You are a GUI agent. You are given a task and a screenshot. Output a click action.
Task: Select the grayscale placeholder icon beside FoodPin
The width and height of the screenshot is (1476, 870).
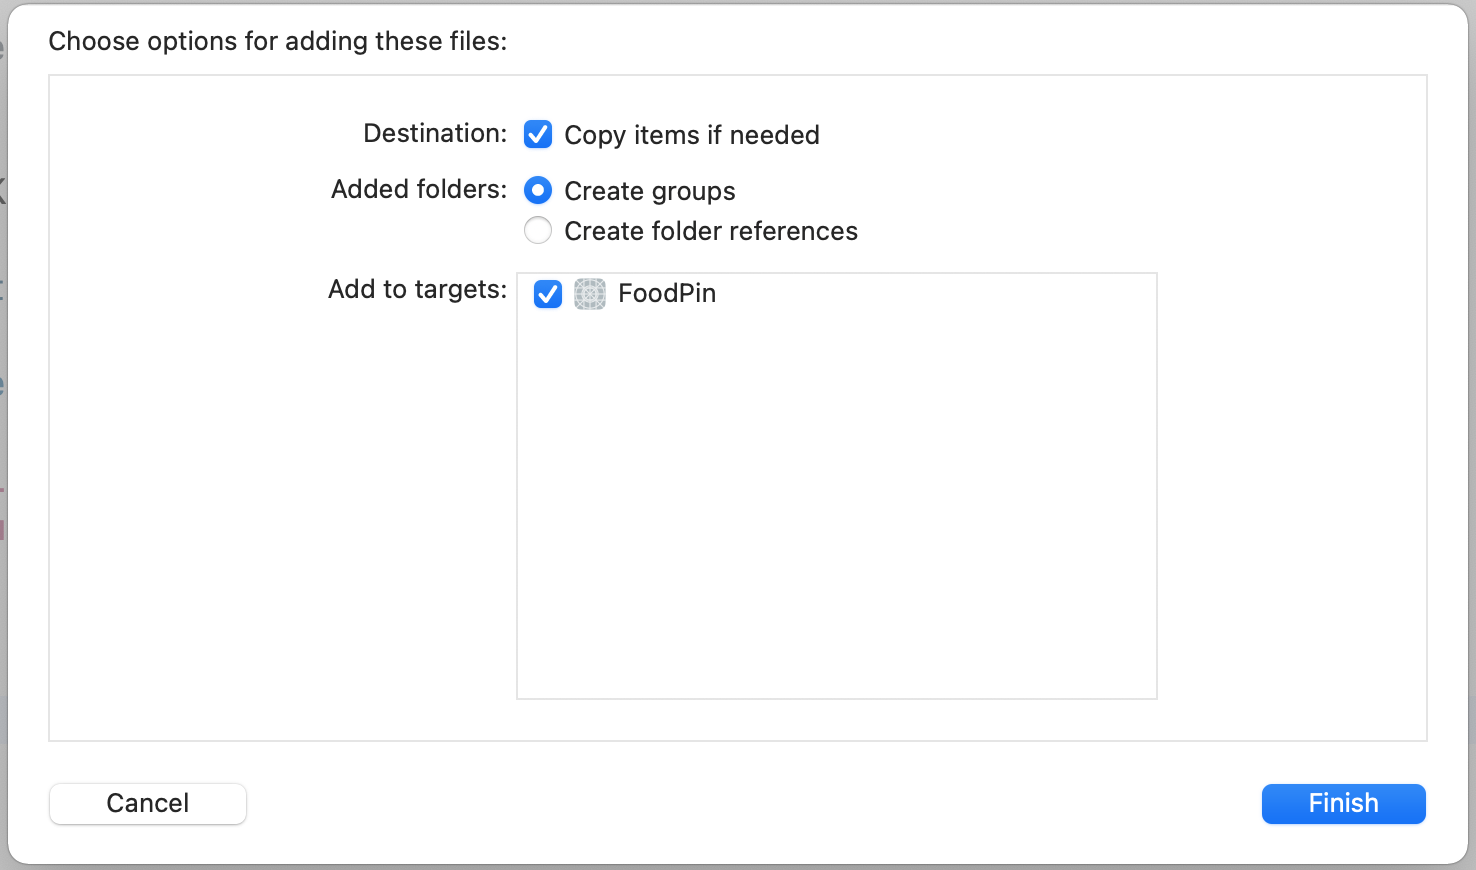(x=589, y=293)
